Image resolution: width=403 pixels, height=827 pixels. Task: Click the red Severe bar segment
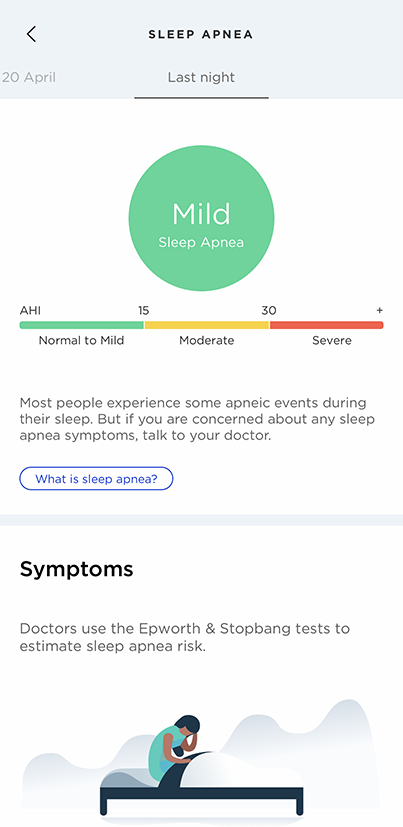tap(327, 325)
